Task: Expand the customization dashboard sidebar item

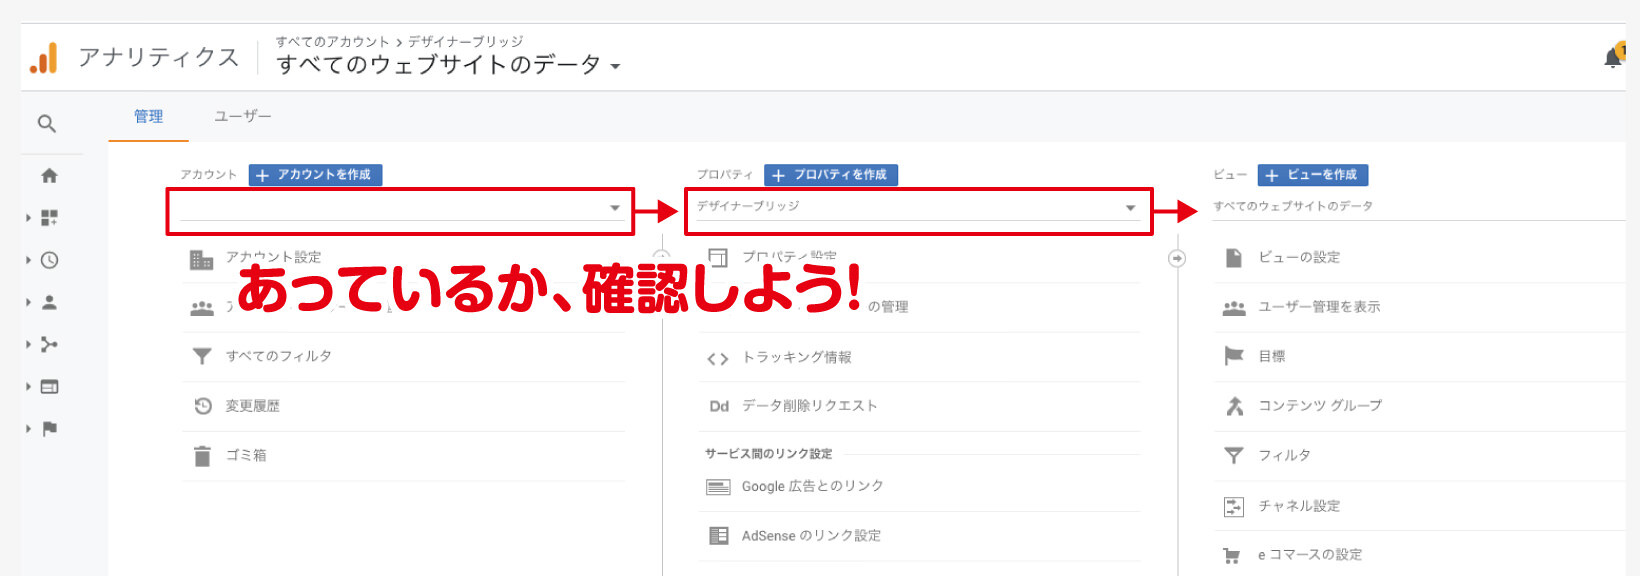Action: (49, 218)
